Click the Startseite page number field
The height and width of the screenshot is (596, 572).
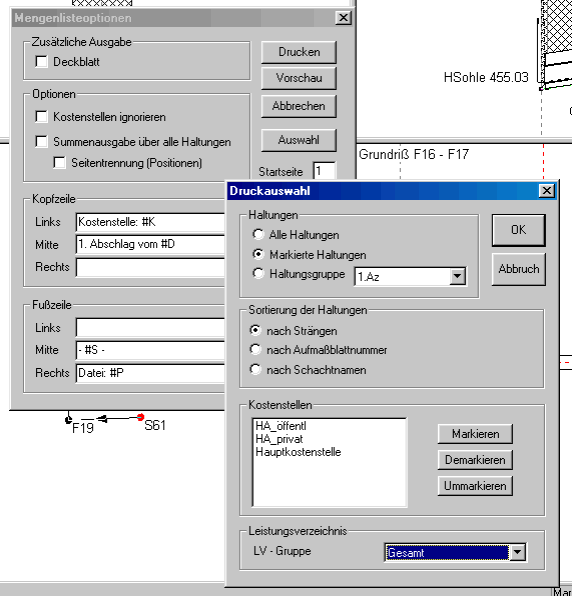324,171
